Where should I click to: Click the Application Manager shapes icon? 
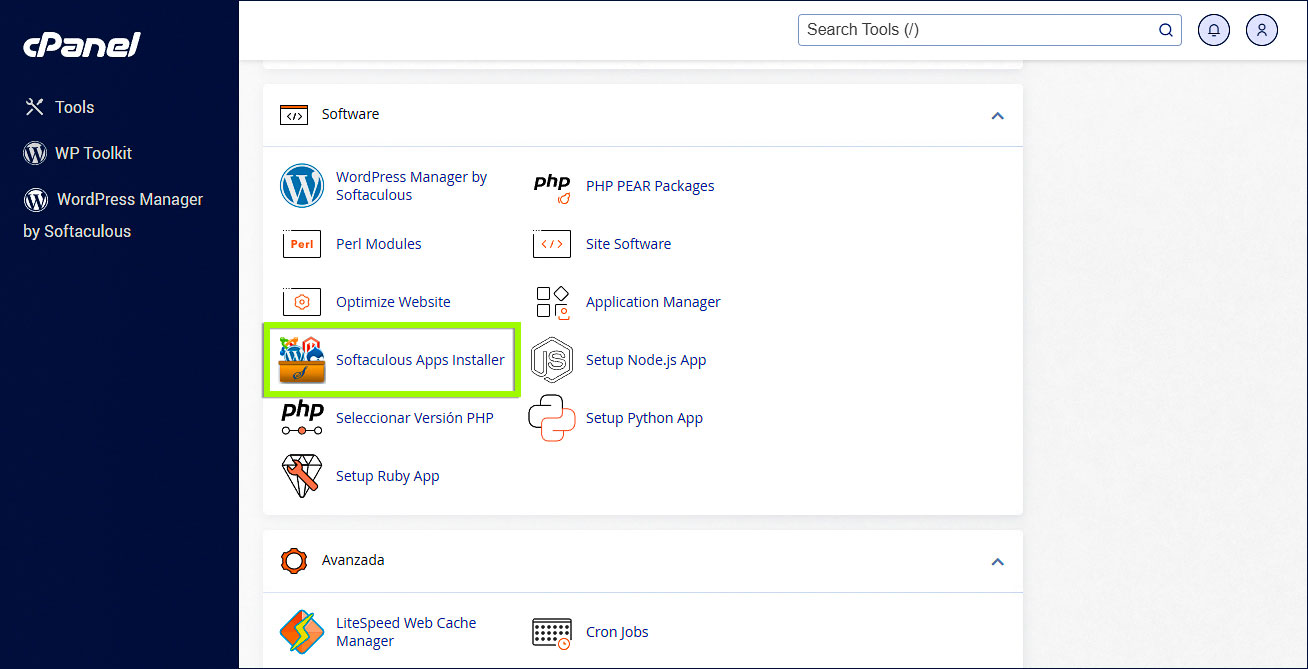(x=552, y=302)
